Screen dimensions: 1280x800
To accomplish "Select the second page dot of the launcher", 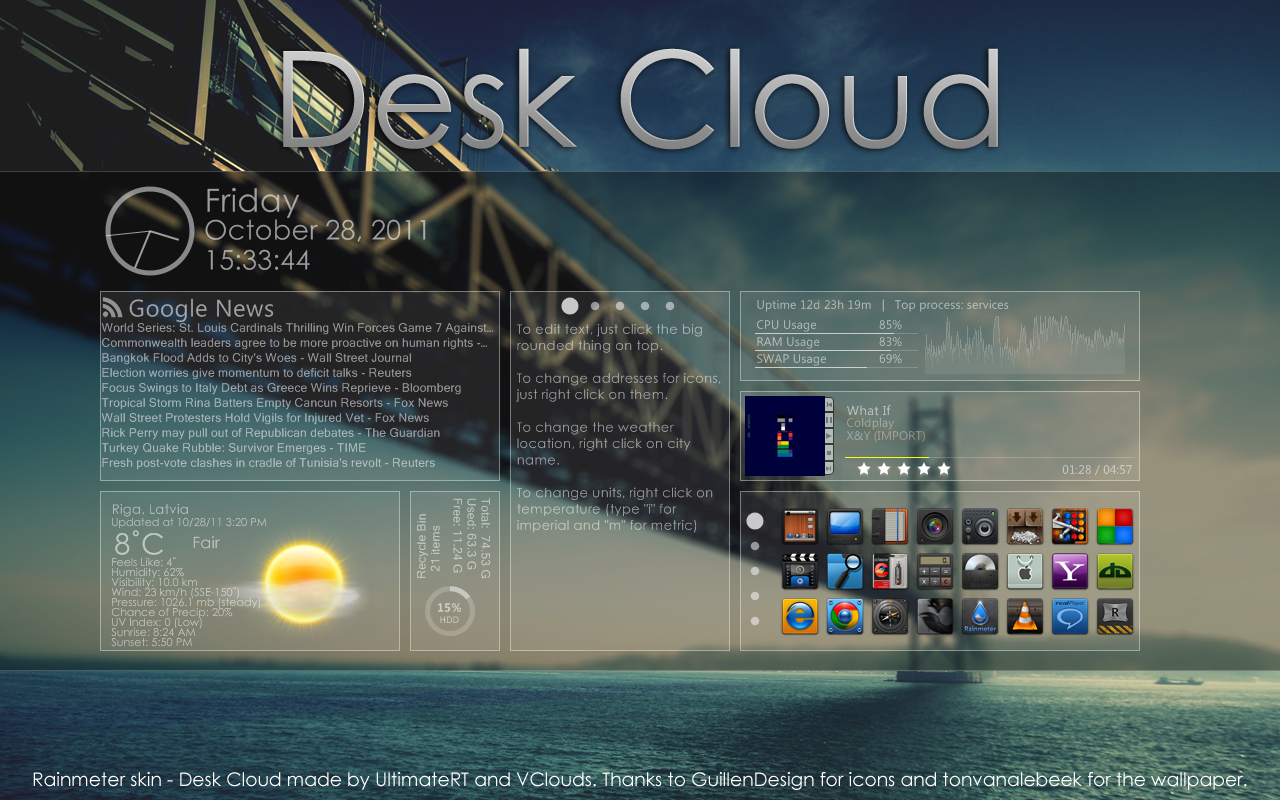I will [x=753, y=546].
